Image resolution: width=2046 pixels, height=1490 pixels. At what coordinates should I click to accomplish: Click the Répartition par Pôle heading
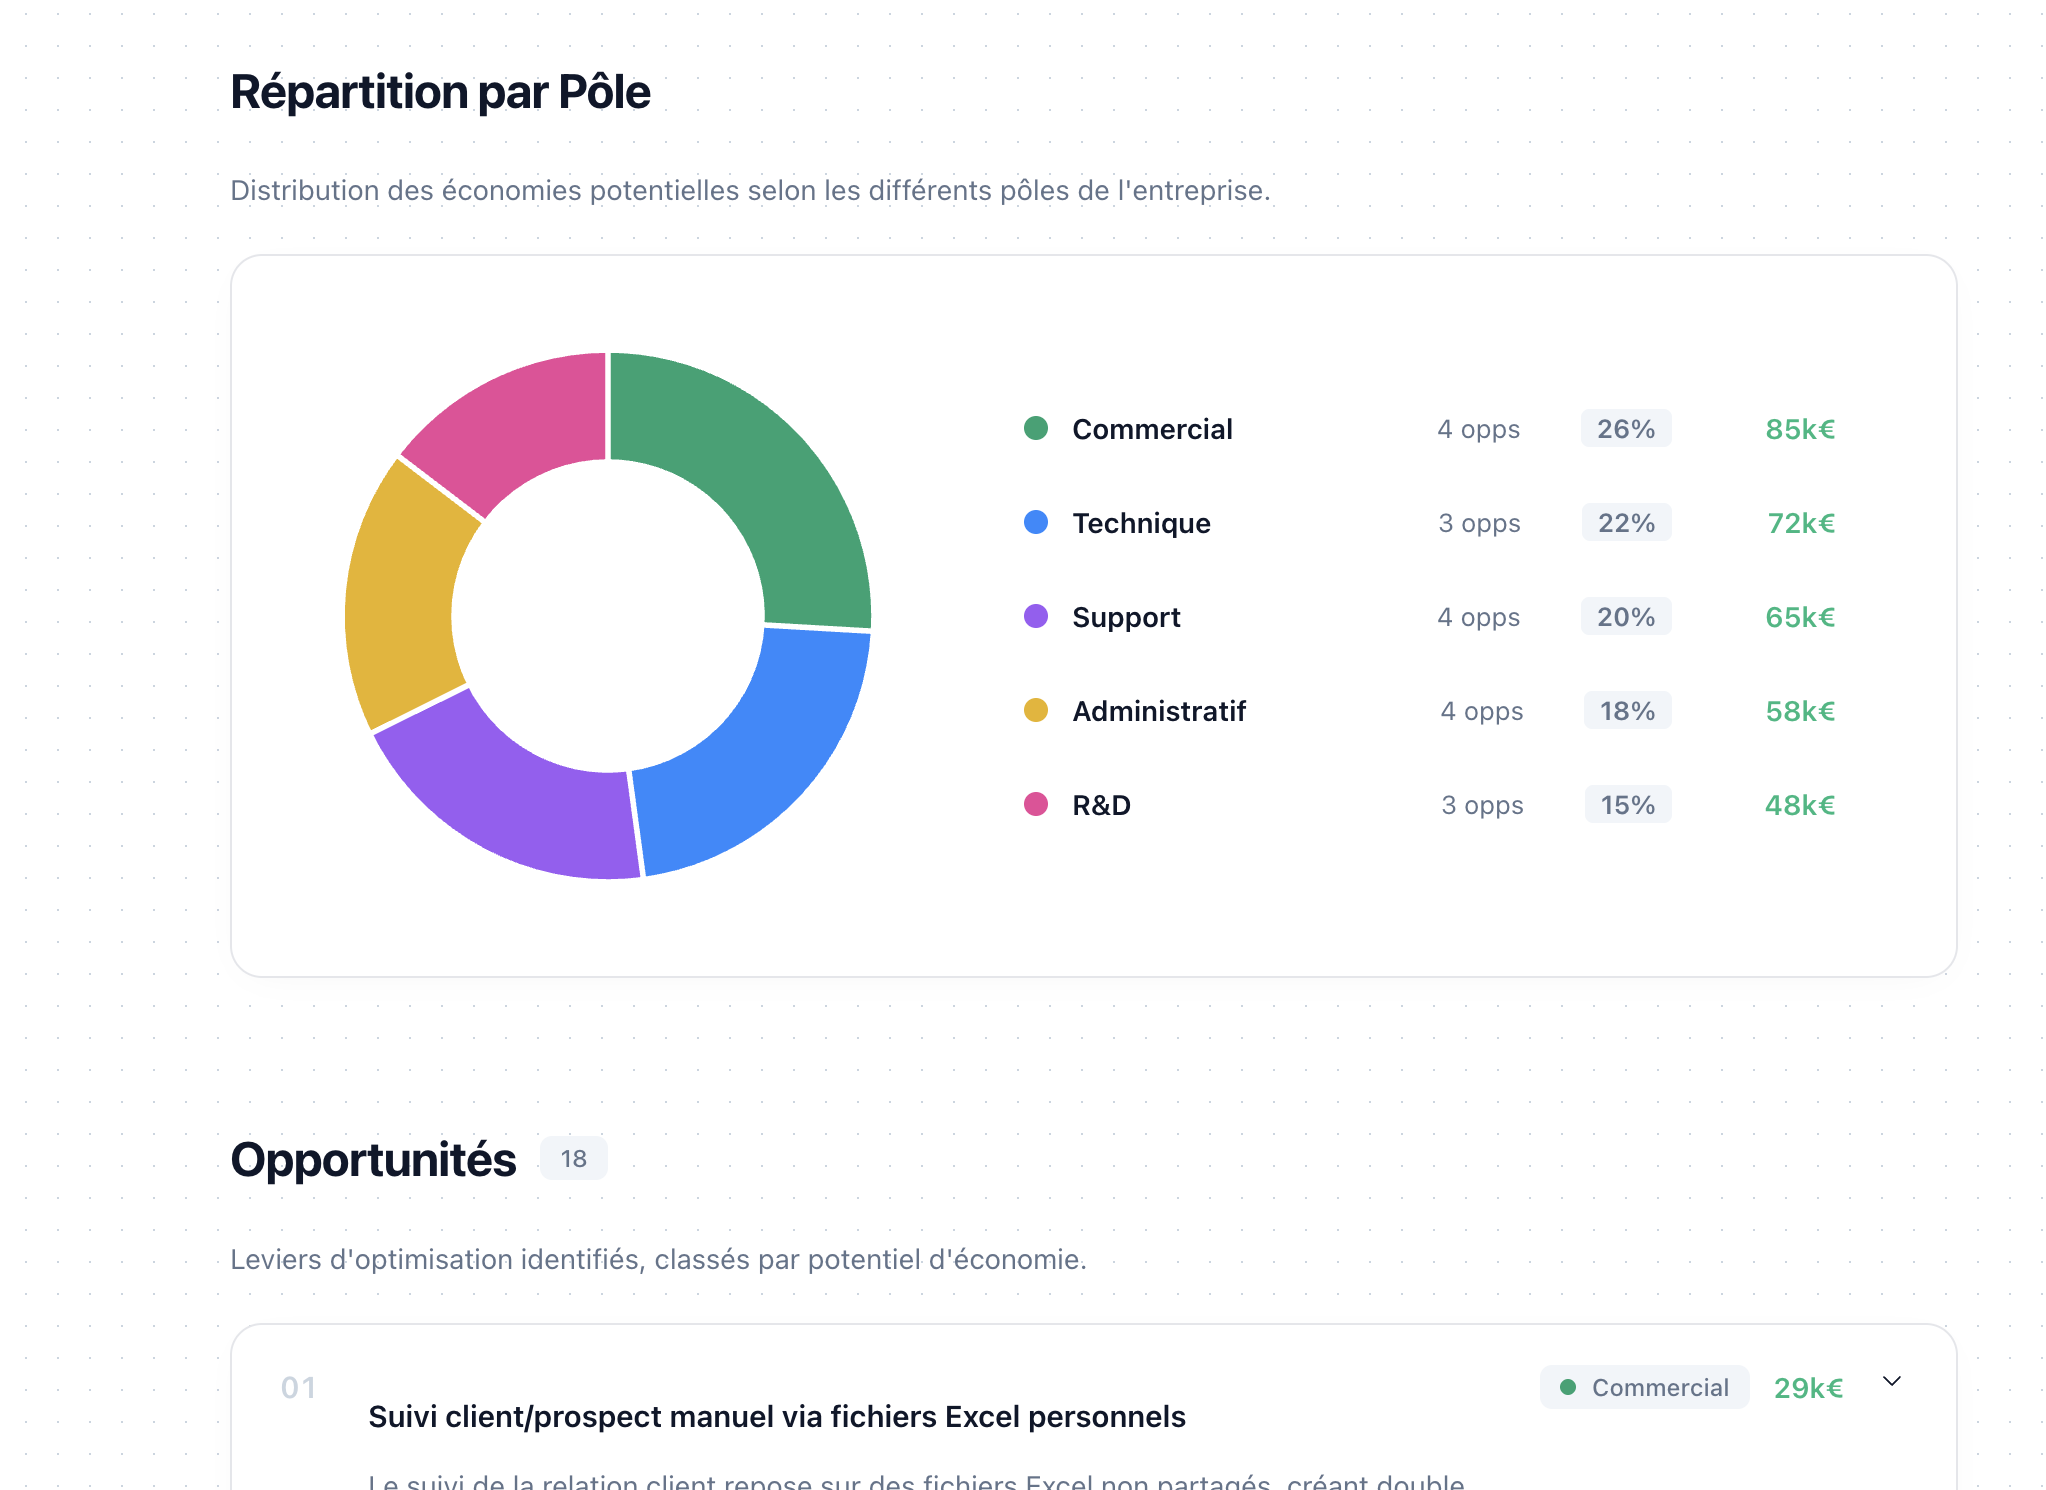click(439, 91)
